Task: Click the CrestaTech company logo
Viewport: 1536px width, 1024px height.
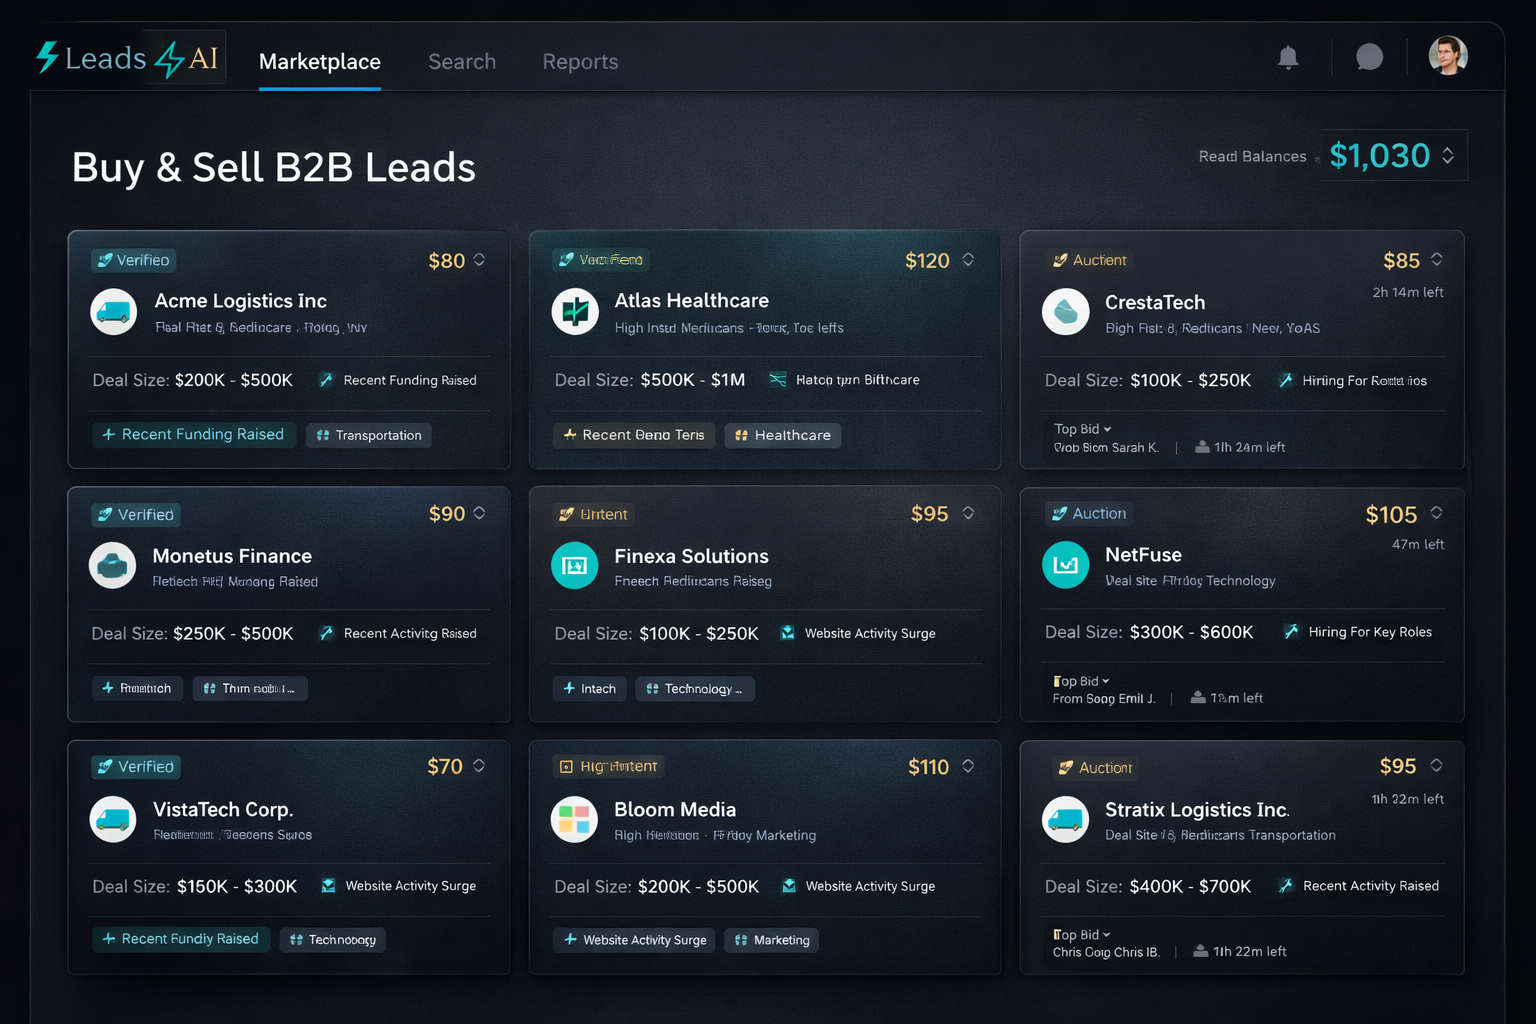Action: coord(1066,312)
